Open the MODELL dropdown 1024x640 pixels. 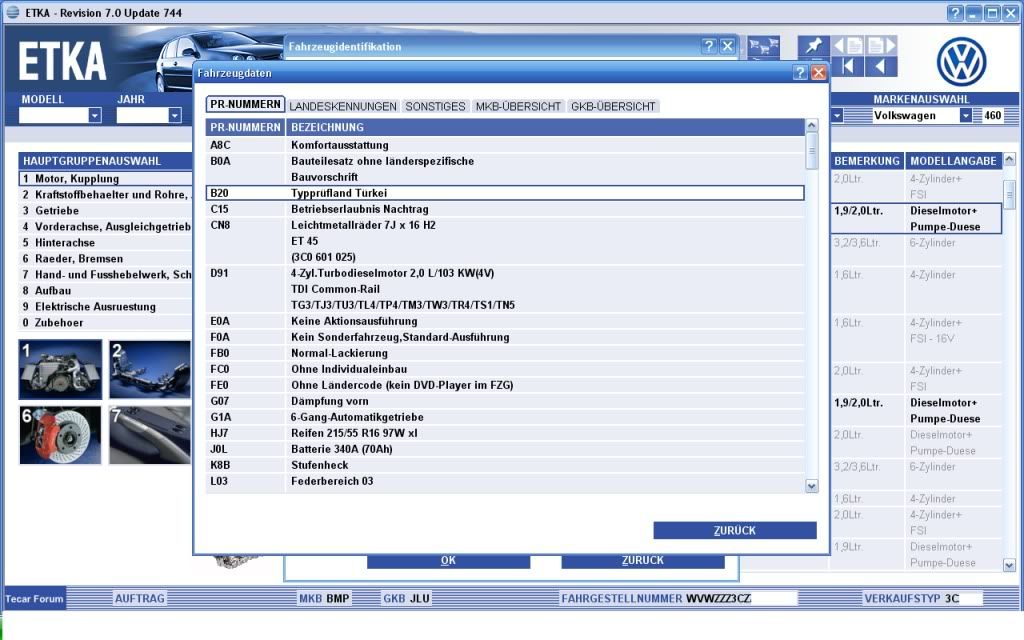95,116
